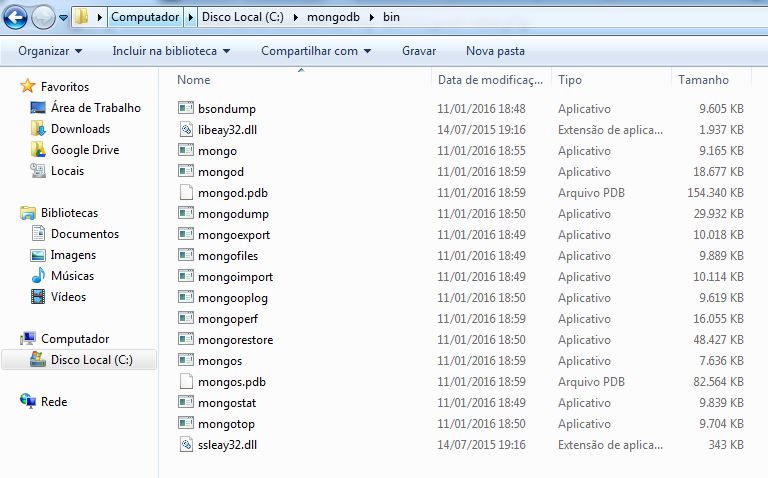Open Documentos in the Bibliotecas tree
This screenshot has width=768, height=478.
pos(85,234)
